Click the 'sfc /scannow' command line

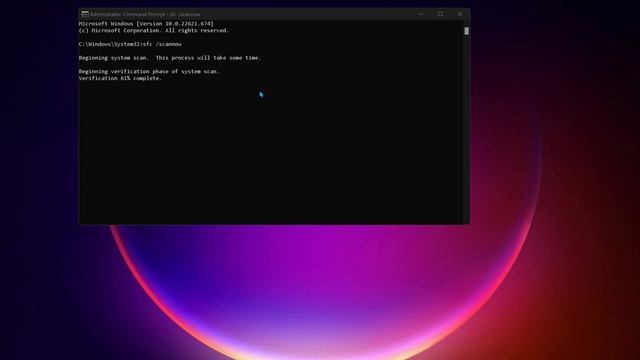click(130, 44)
